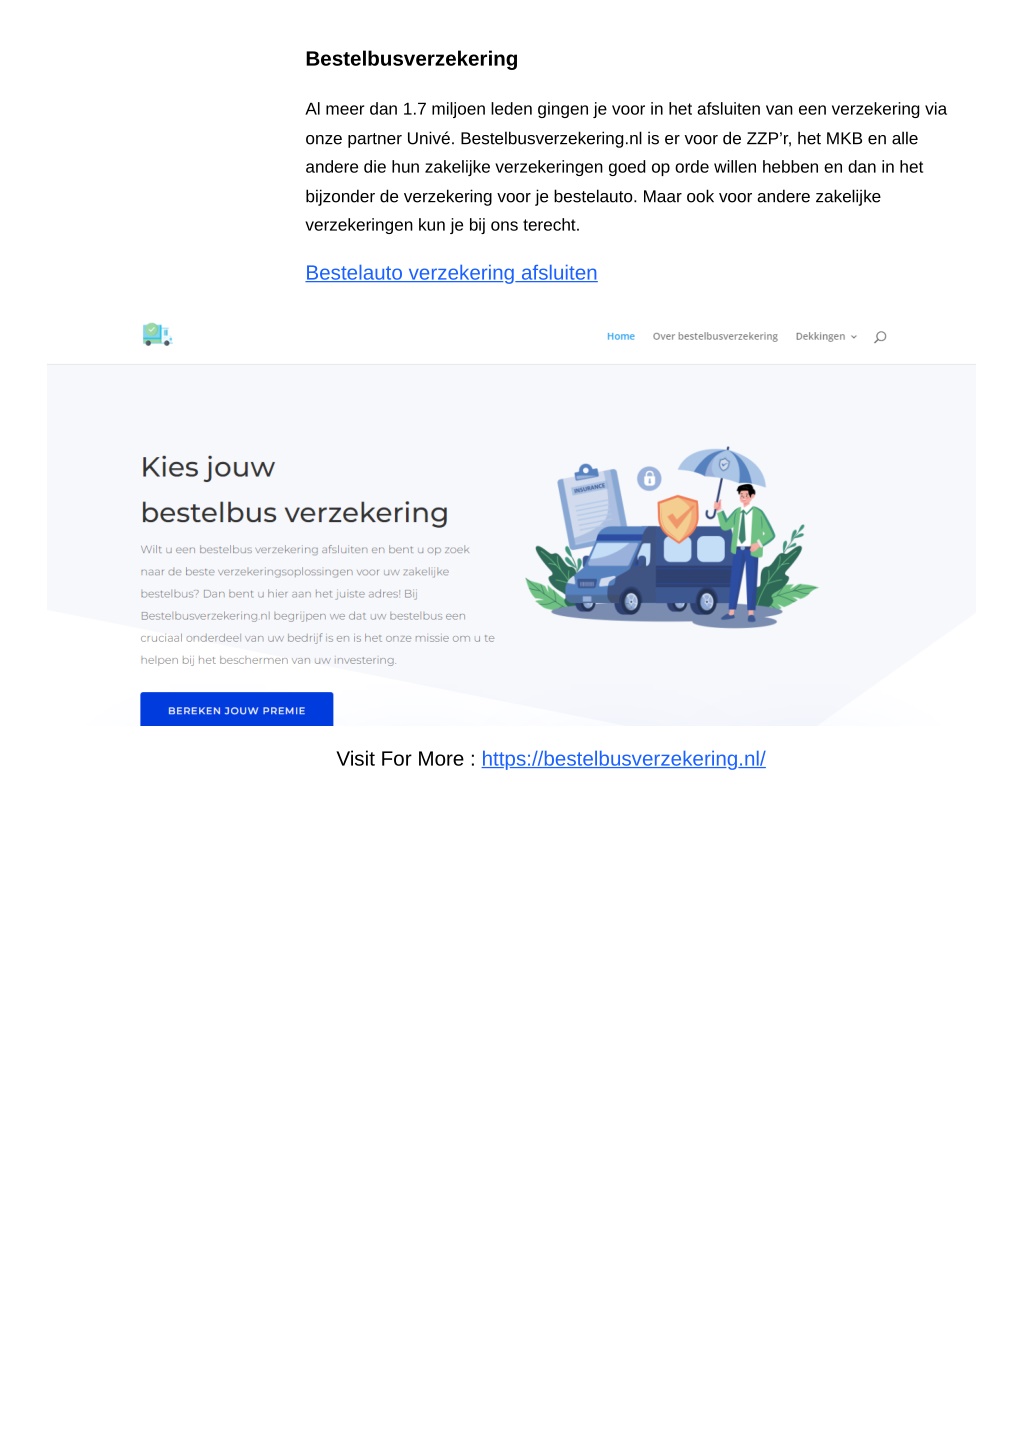Click the paragraph mentioning partner Univé

[x=626, y=167]
